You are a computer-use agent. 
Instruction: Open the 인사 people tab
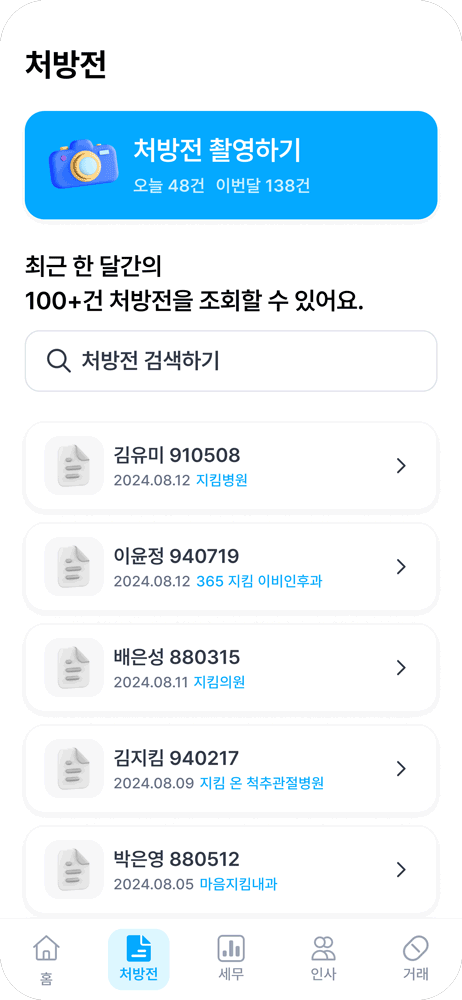click(x=324, y=958)
